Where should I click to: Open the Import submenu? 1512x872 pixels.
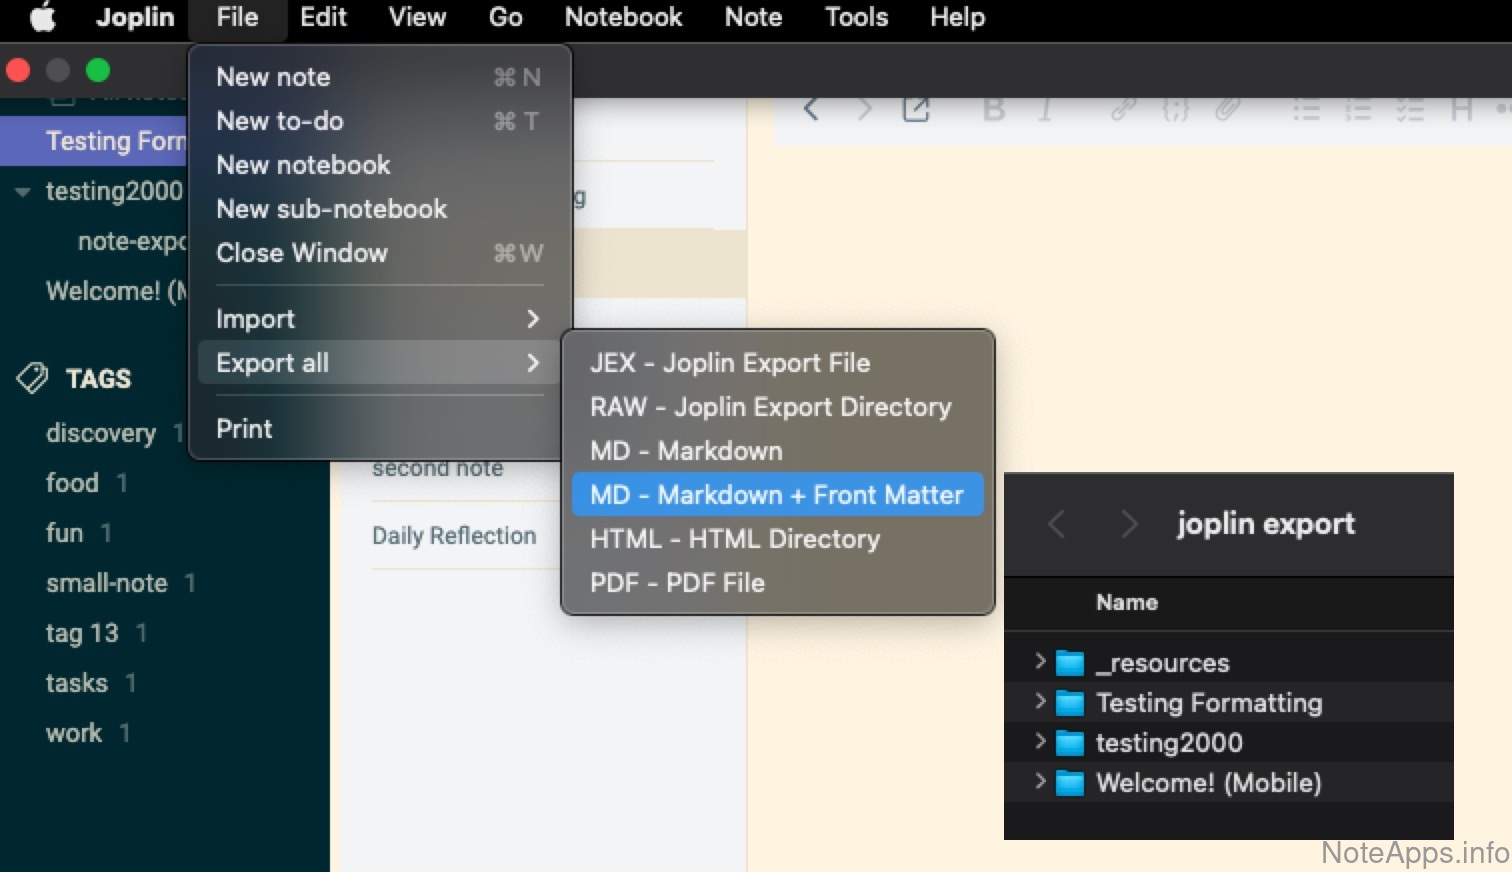375,319
